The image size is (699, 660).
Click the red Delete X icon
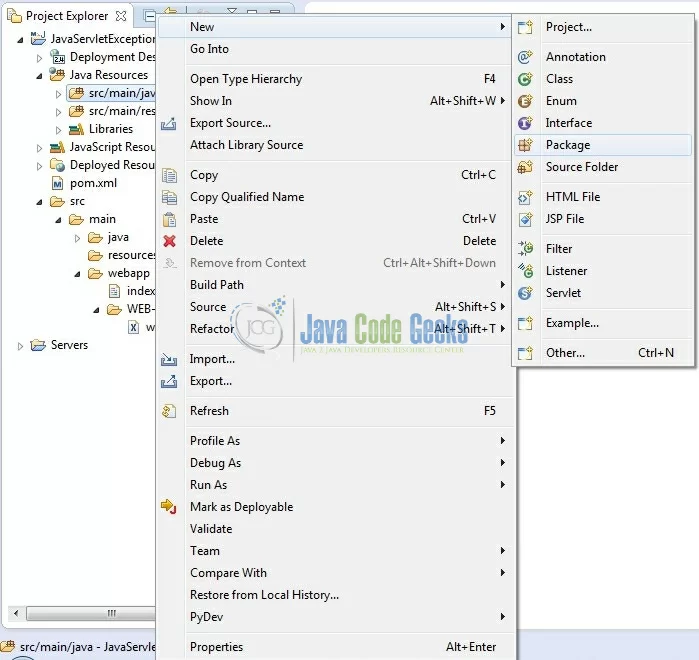(x=169, y=241)
